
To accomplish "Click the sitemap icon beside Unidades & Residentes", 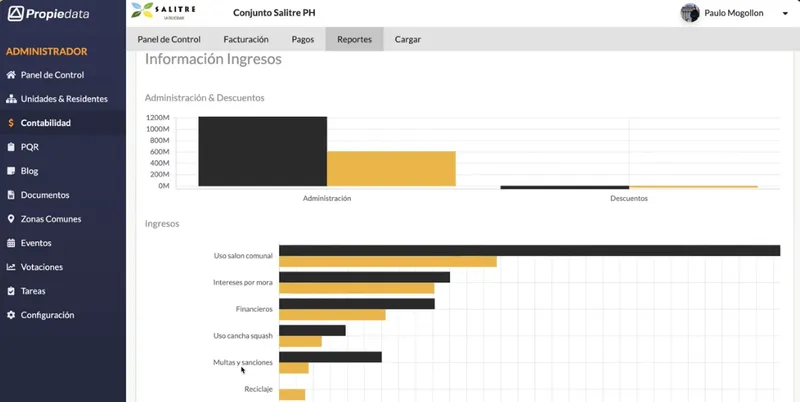I will [11, 99].
